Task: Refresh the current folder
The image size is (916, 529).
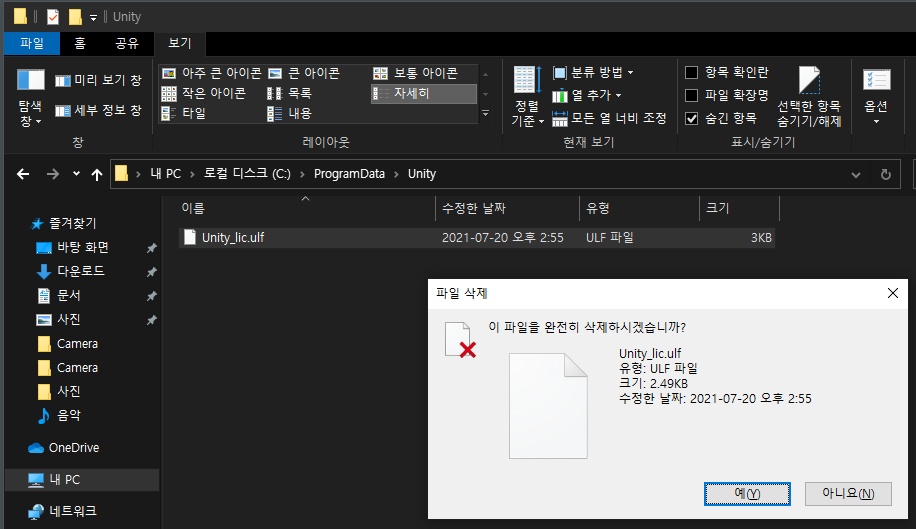Action: [886, 175]
